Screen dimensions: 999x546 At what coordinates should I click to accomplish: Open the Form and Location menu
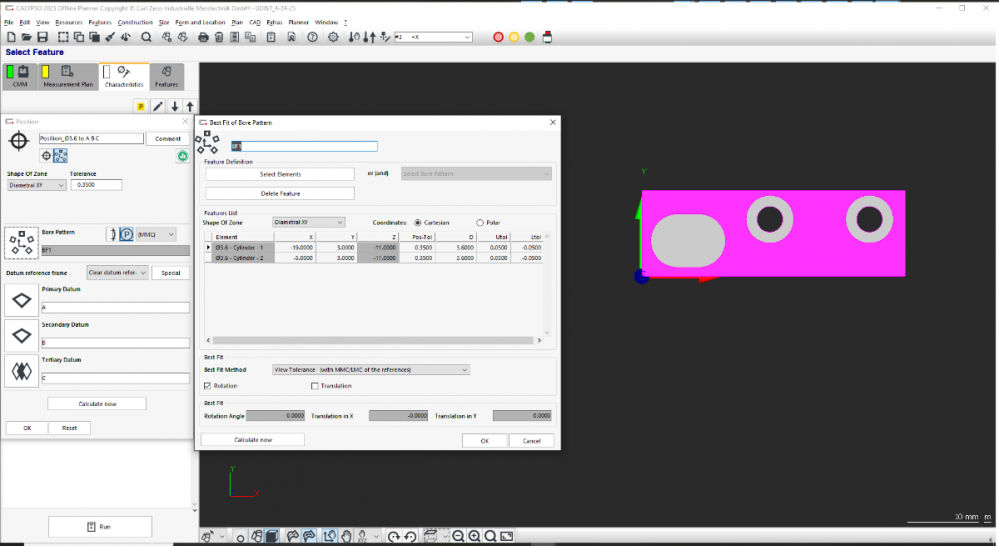click(x=202, y=21)
